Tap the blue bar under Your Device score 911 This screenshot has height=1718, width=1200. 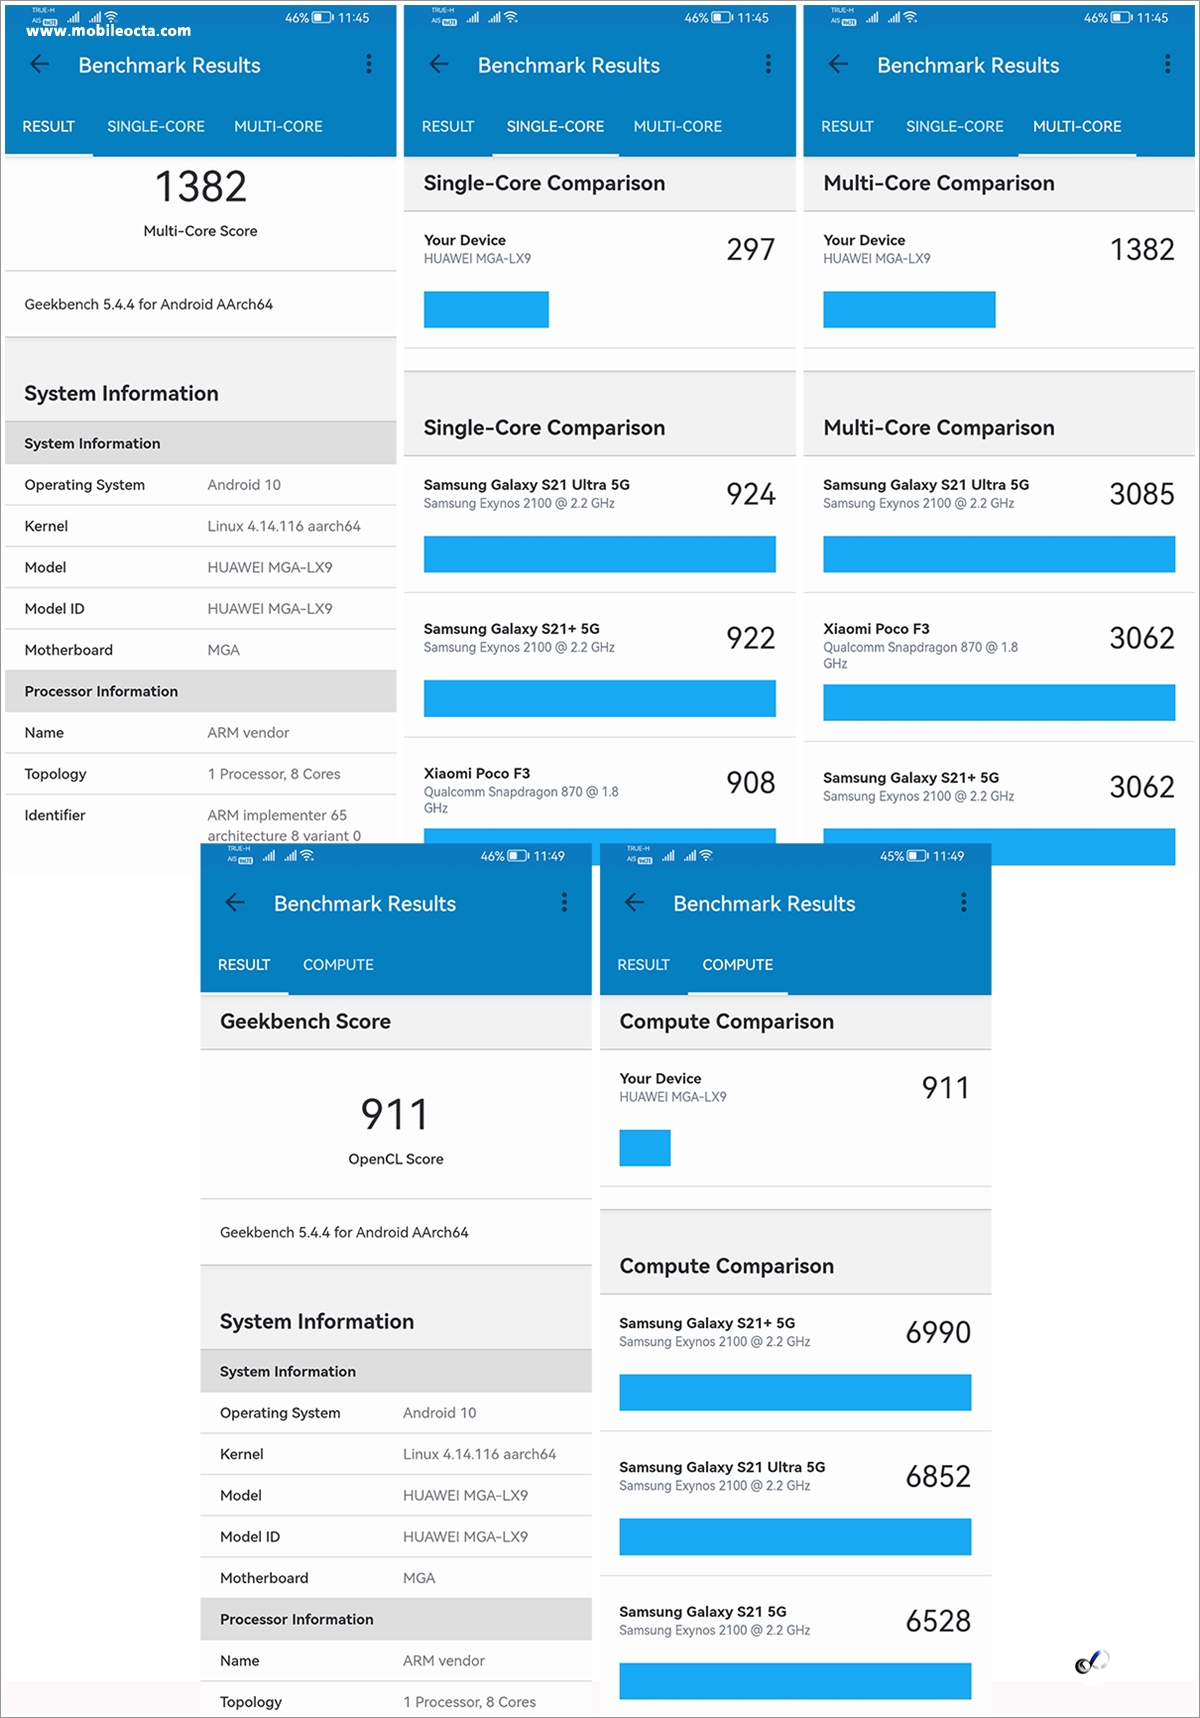[645, 1148]
